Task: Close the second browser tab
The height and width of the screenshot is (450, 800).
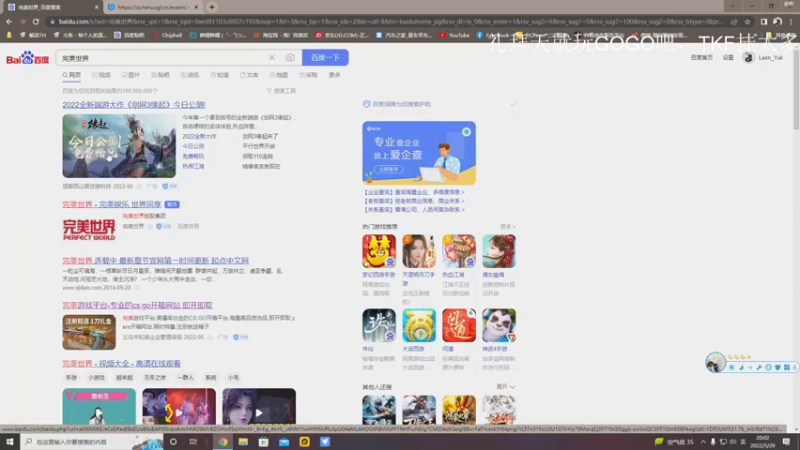Action: click(x=196, y=7)
